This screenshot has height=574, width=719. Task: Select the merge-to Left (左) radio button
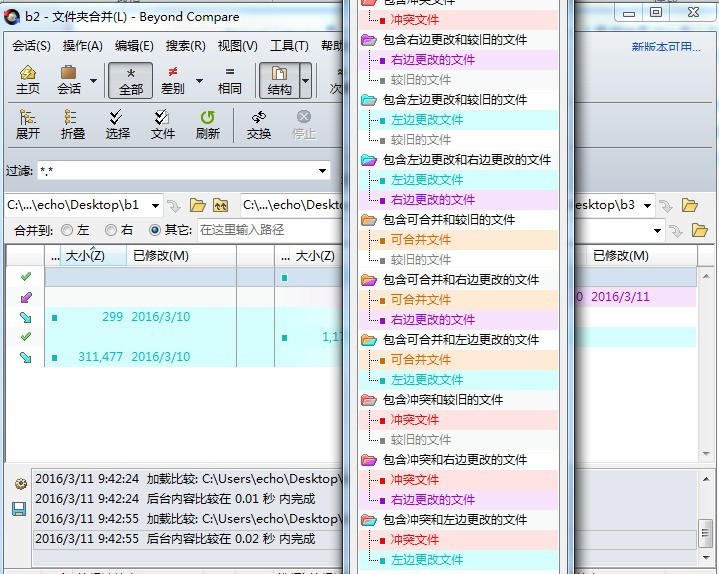tap(67, 230)
